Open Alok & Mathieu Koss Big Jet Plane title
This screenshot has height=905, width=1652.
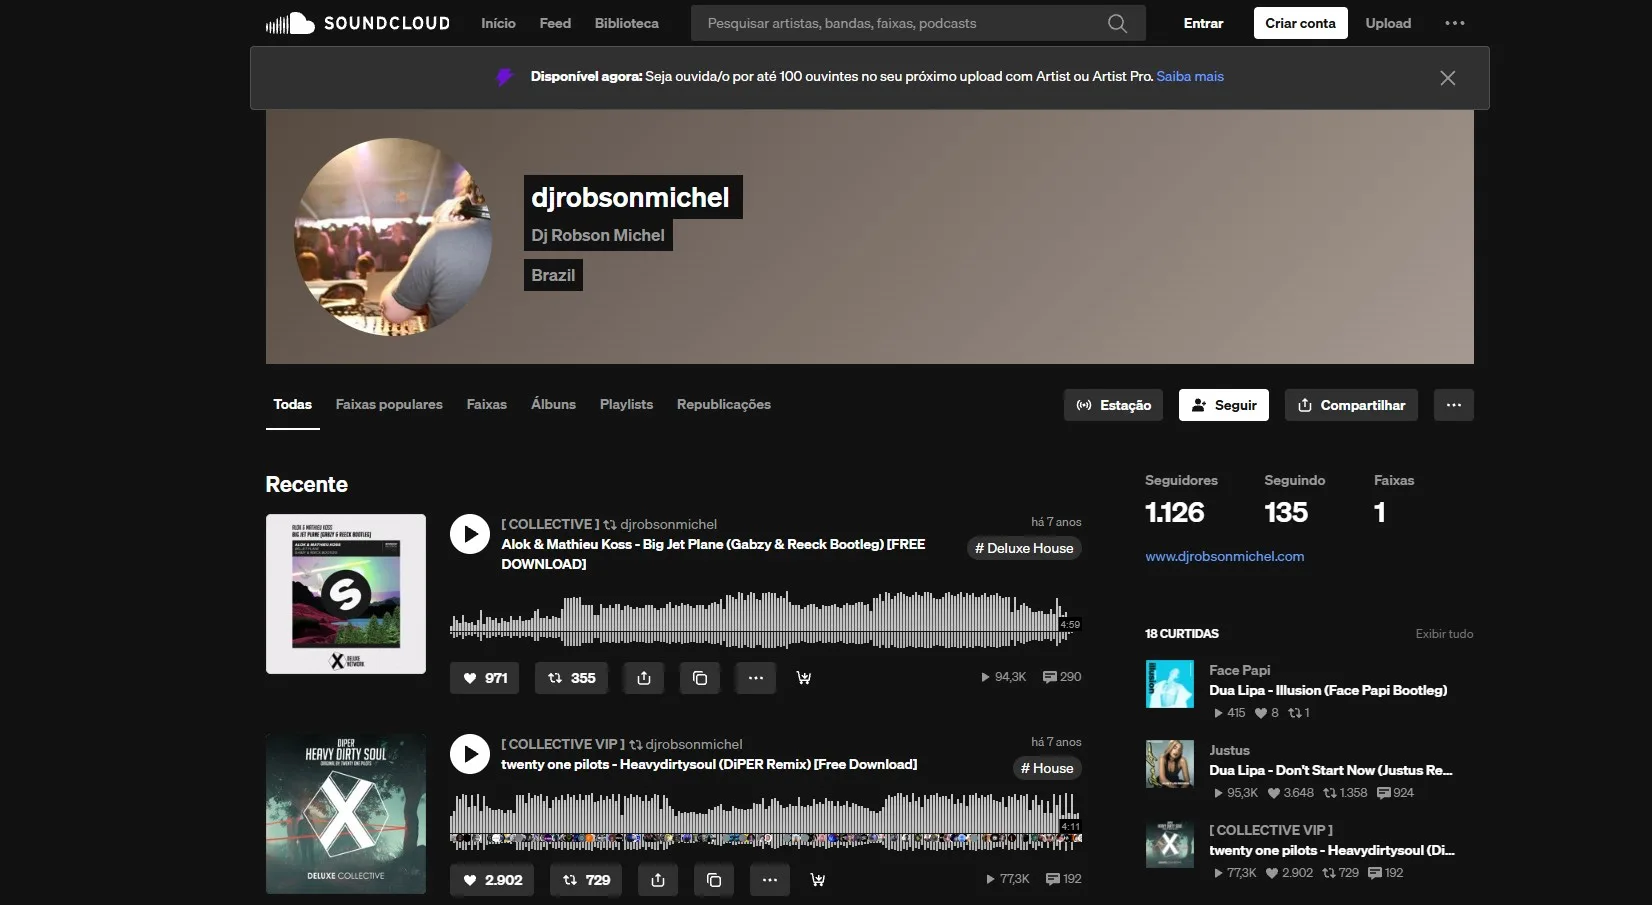pos(713,554)
